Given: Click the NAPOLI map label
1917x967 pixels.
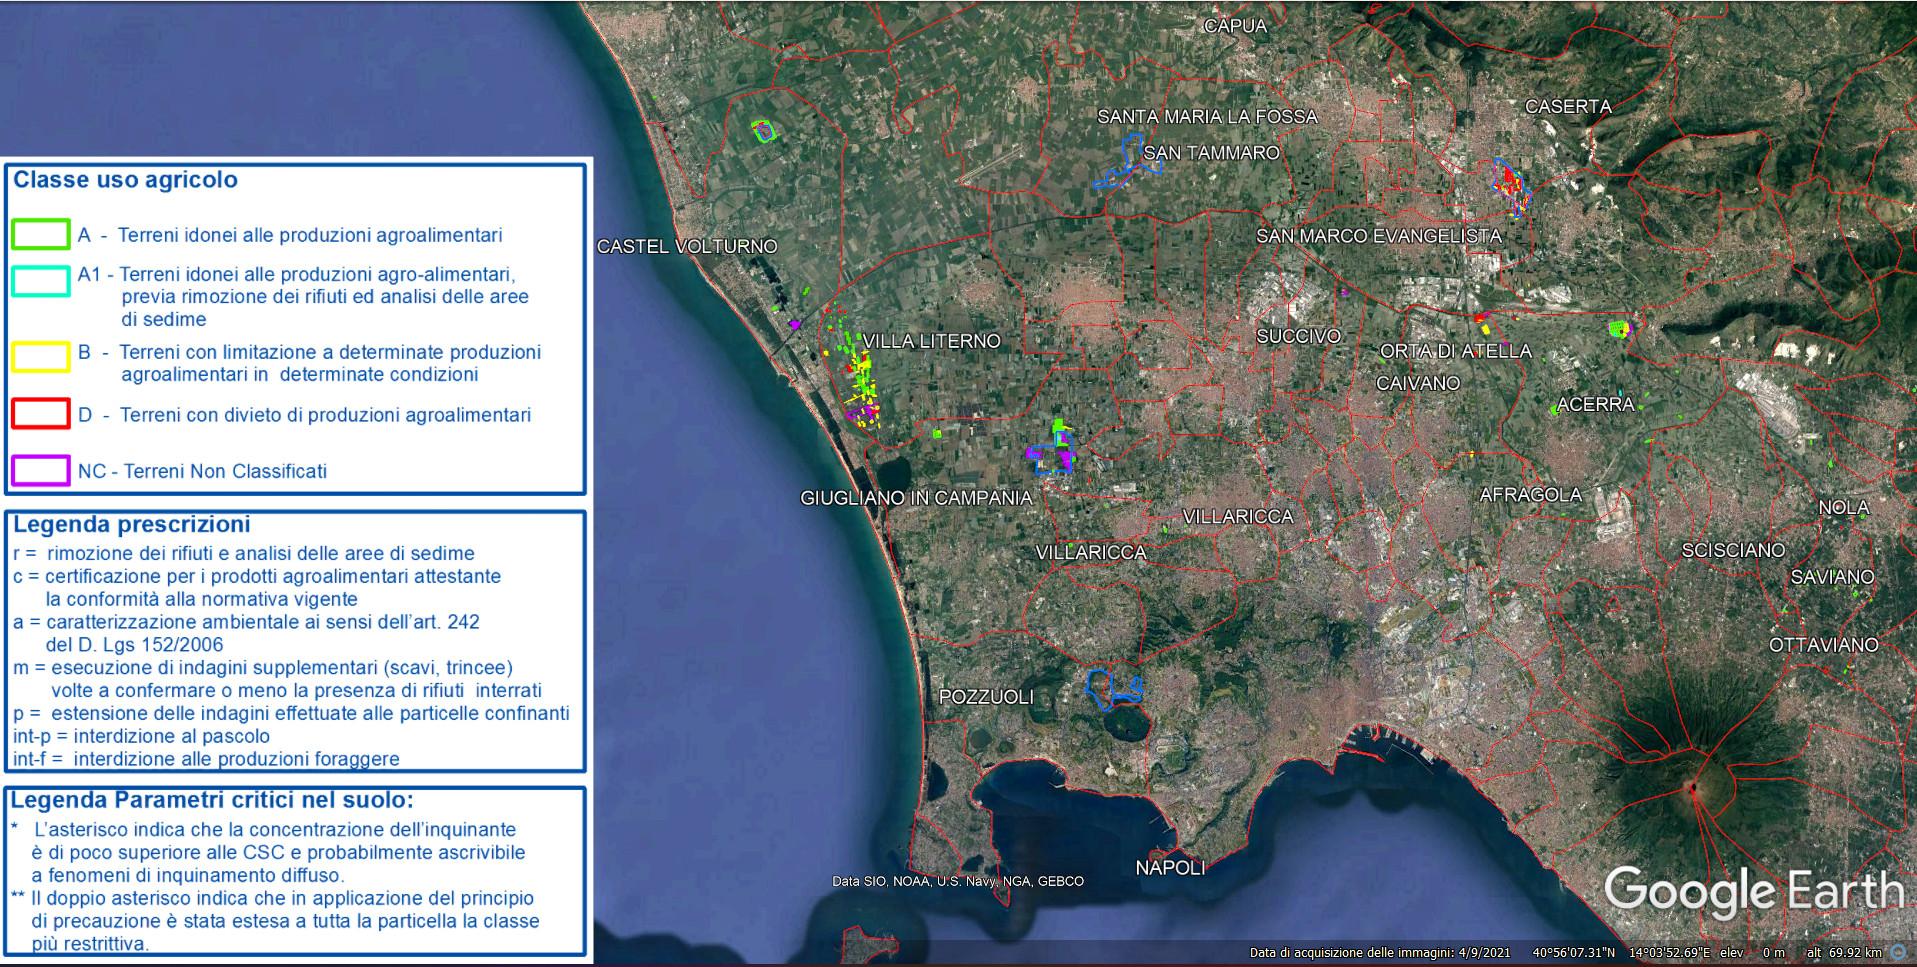Looking at the screenshot, I should 1170,868.
